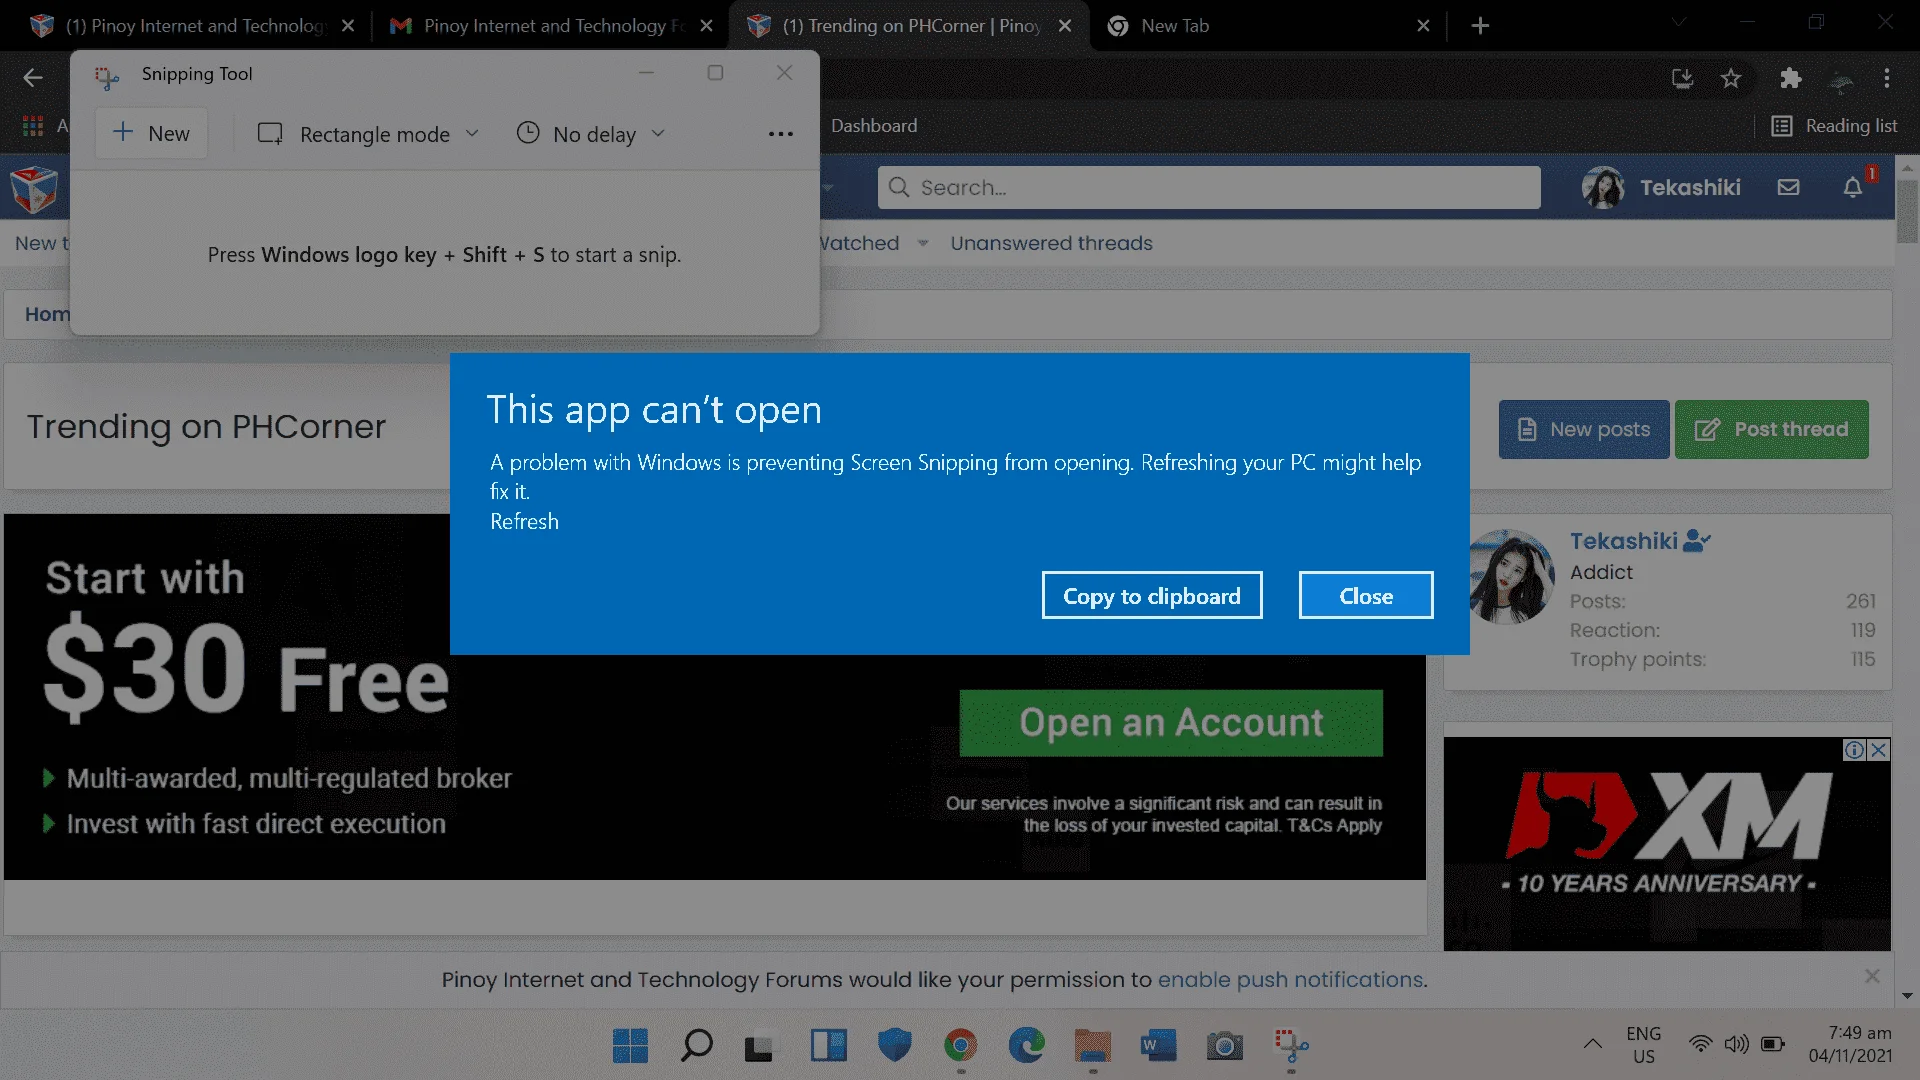1920x1080 pixels.
Task: Click the ENG US language indicator
Action: (1644, 1045)
